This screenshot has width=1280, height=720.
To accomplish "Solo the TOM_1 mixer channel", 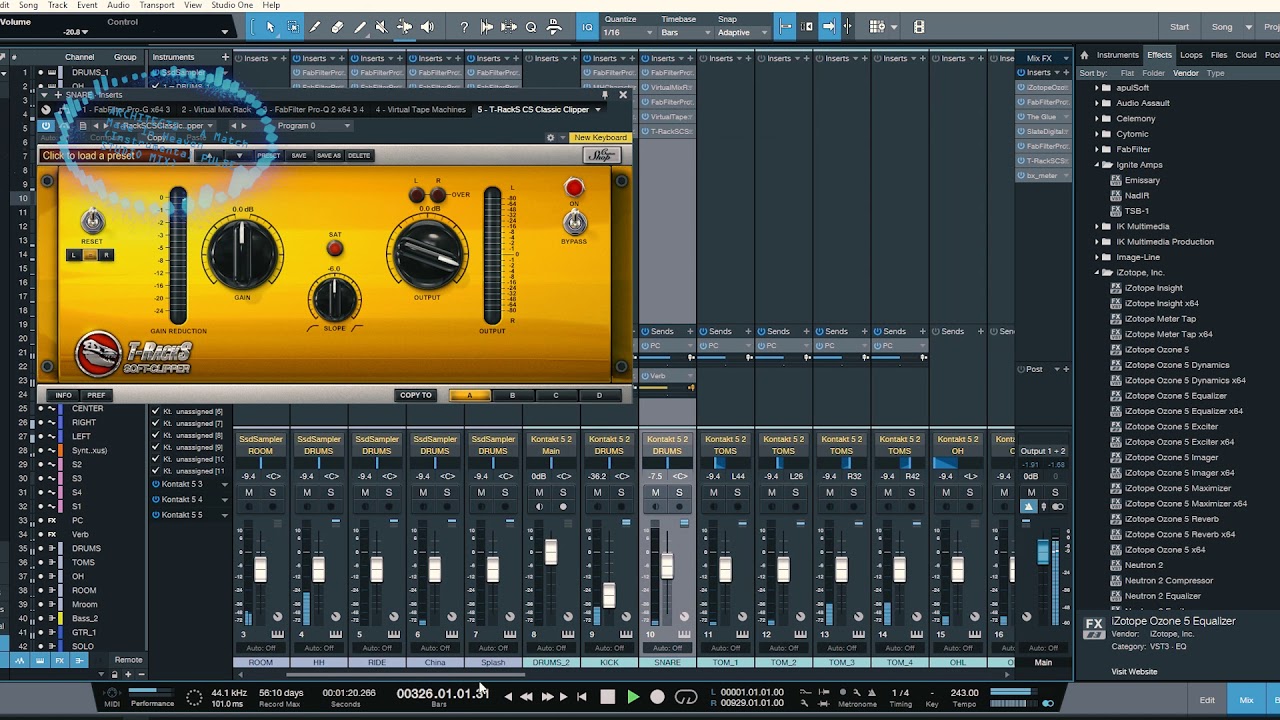I will [x=737, y=492].
